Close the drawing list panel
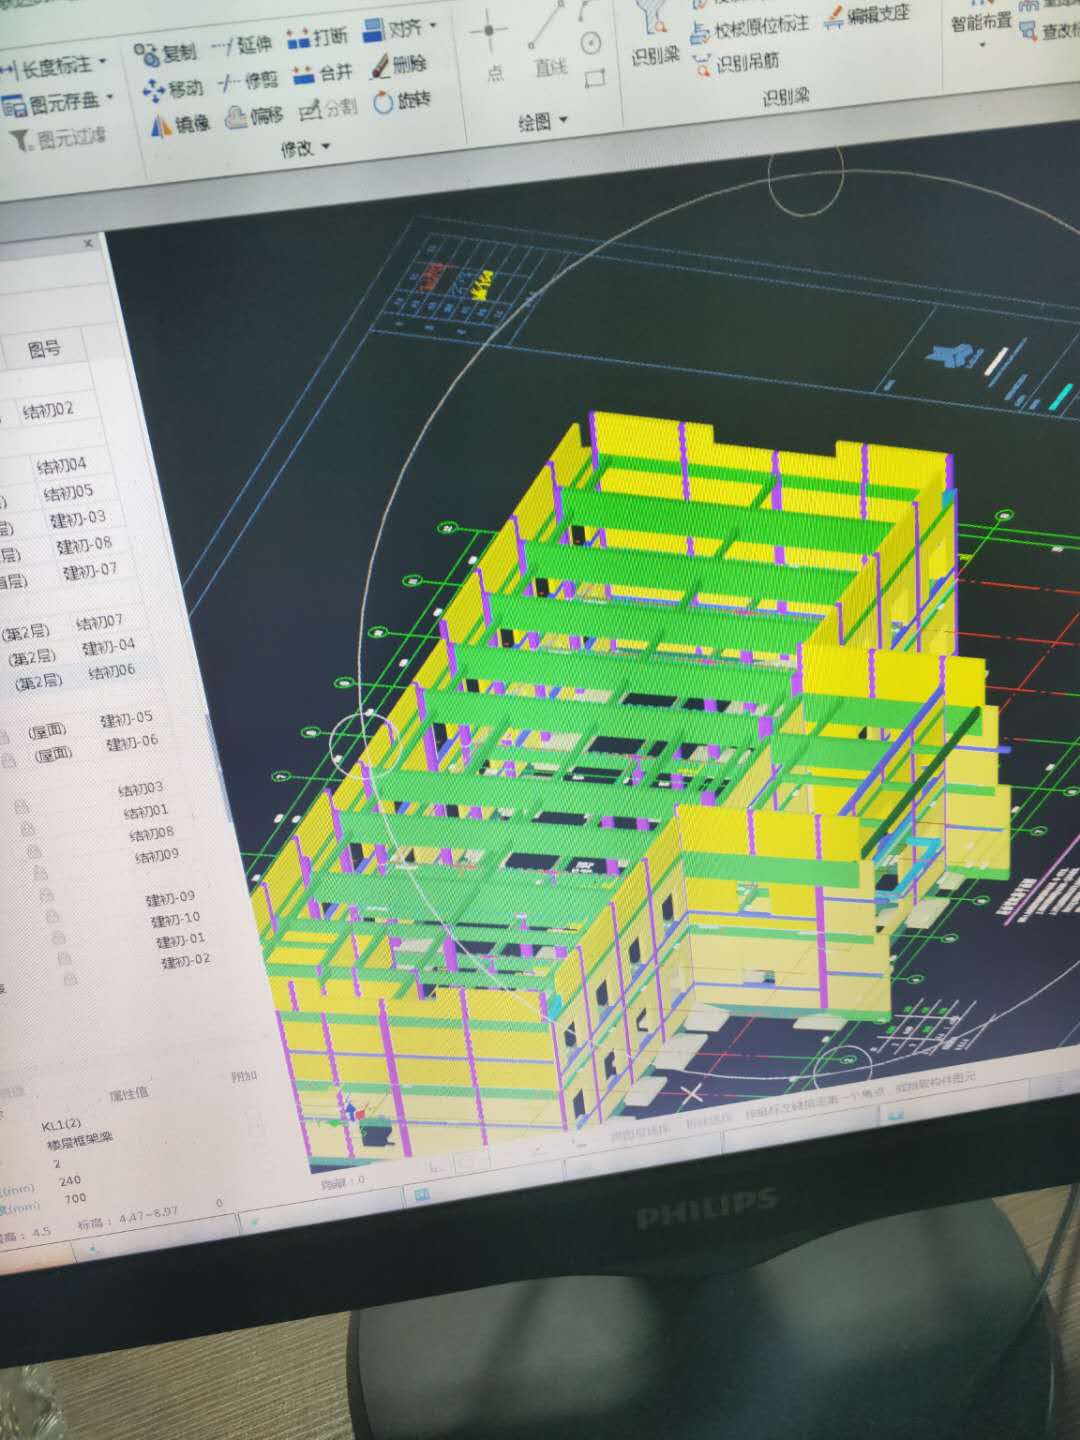Viewport: 1080px width, 1440px height. coord(88,243)
